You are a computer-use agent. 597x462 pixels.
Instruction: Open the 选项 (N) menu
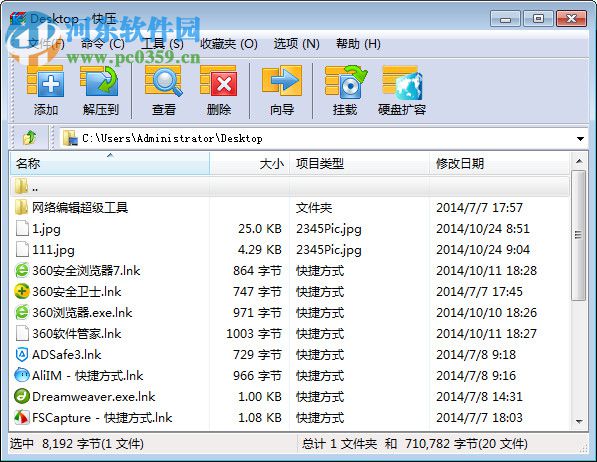pos(297,44)
